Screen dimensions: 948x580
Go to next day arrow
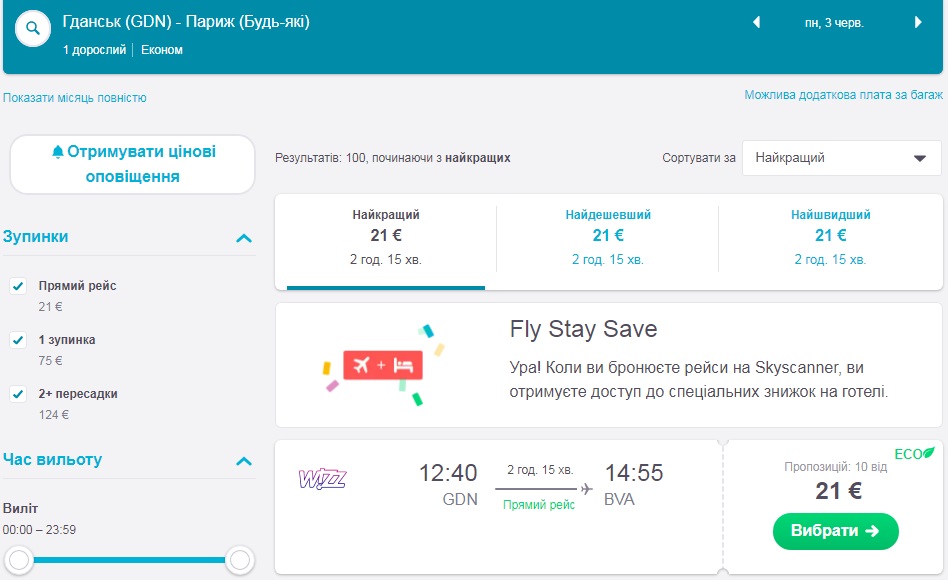[918, 23]
